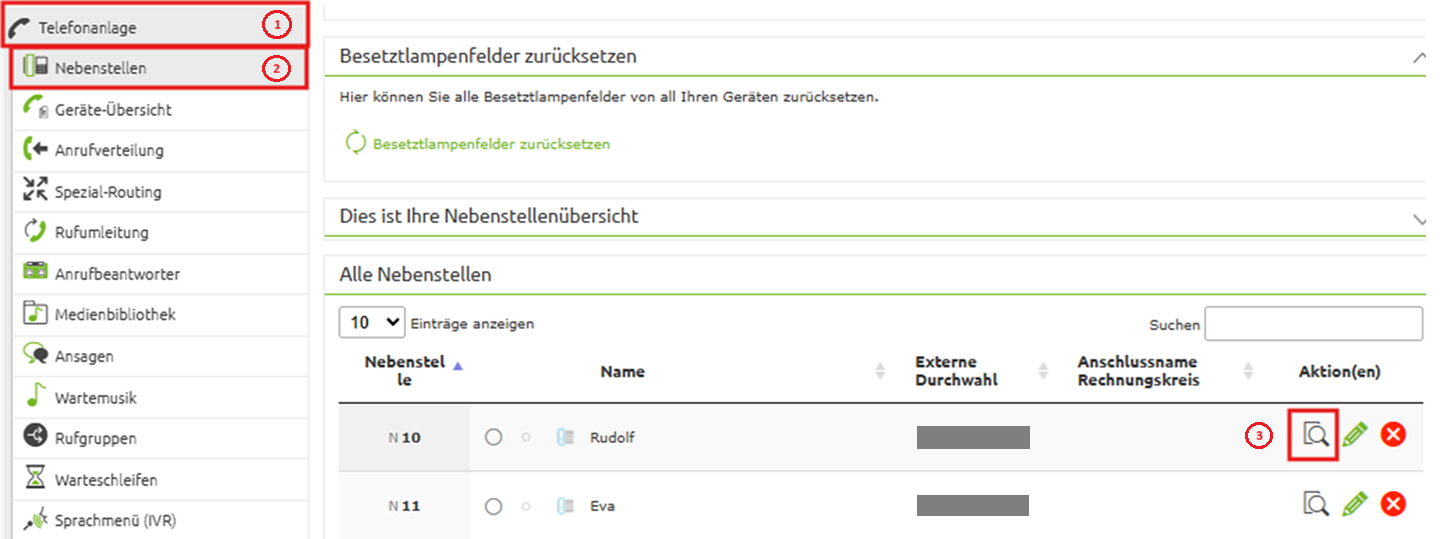Click the red delete icon for Eva
Screen dimensions: 1440x539
click(1393, 504)
